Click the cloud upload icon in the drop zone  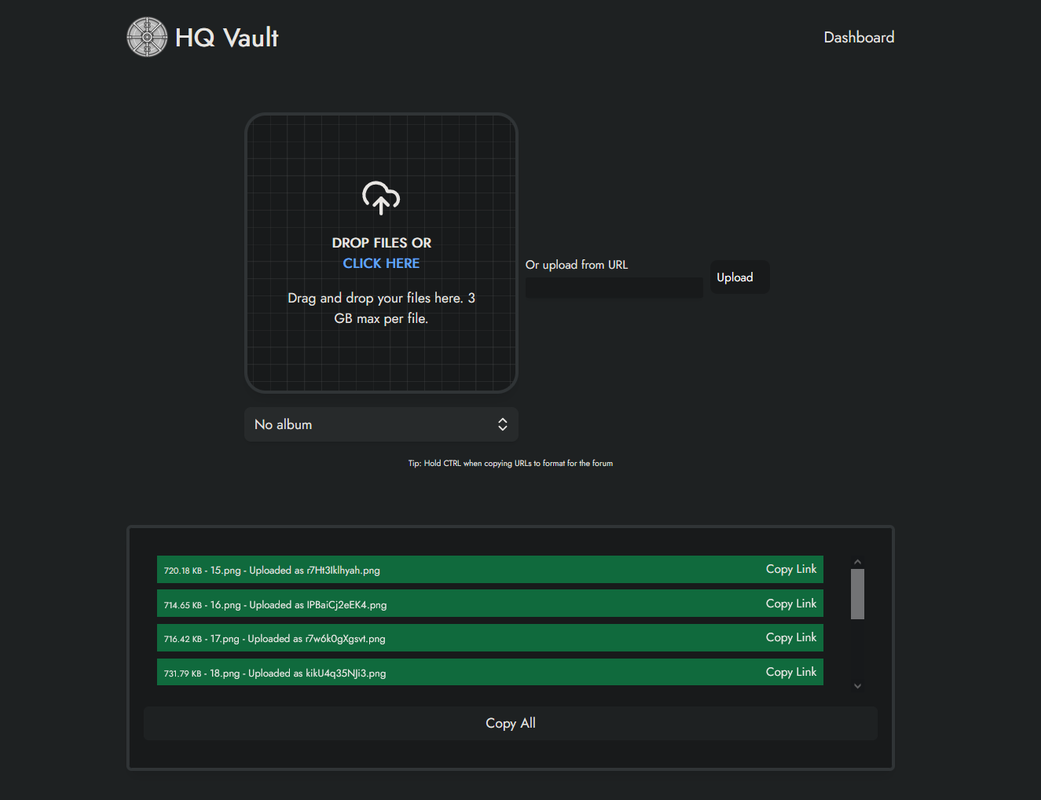[x=381, y=198]
